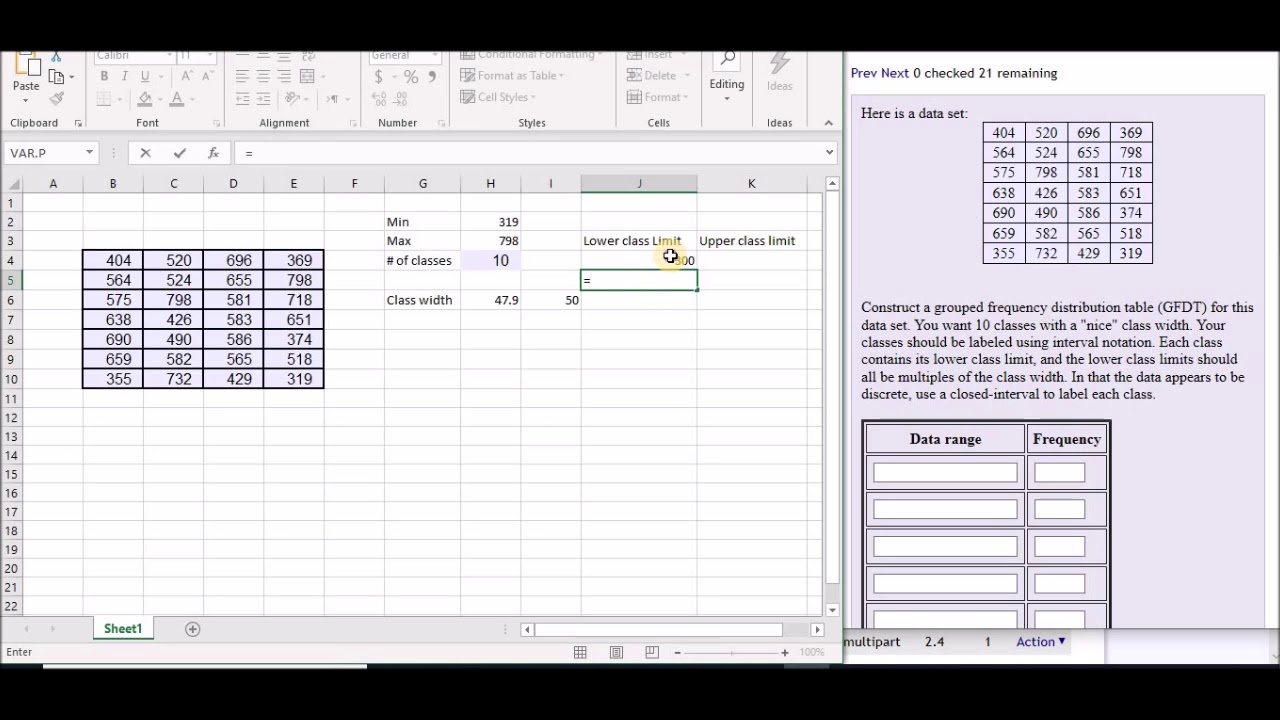Click the Prev link in web panel
Screen dimensions: 1280x720
864,73
